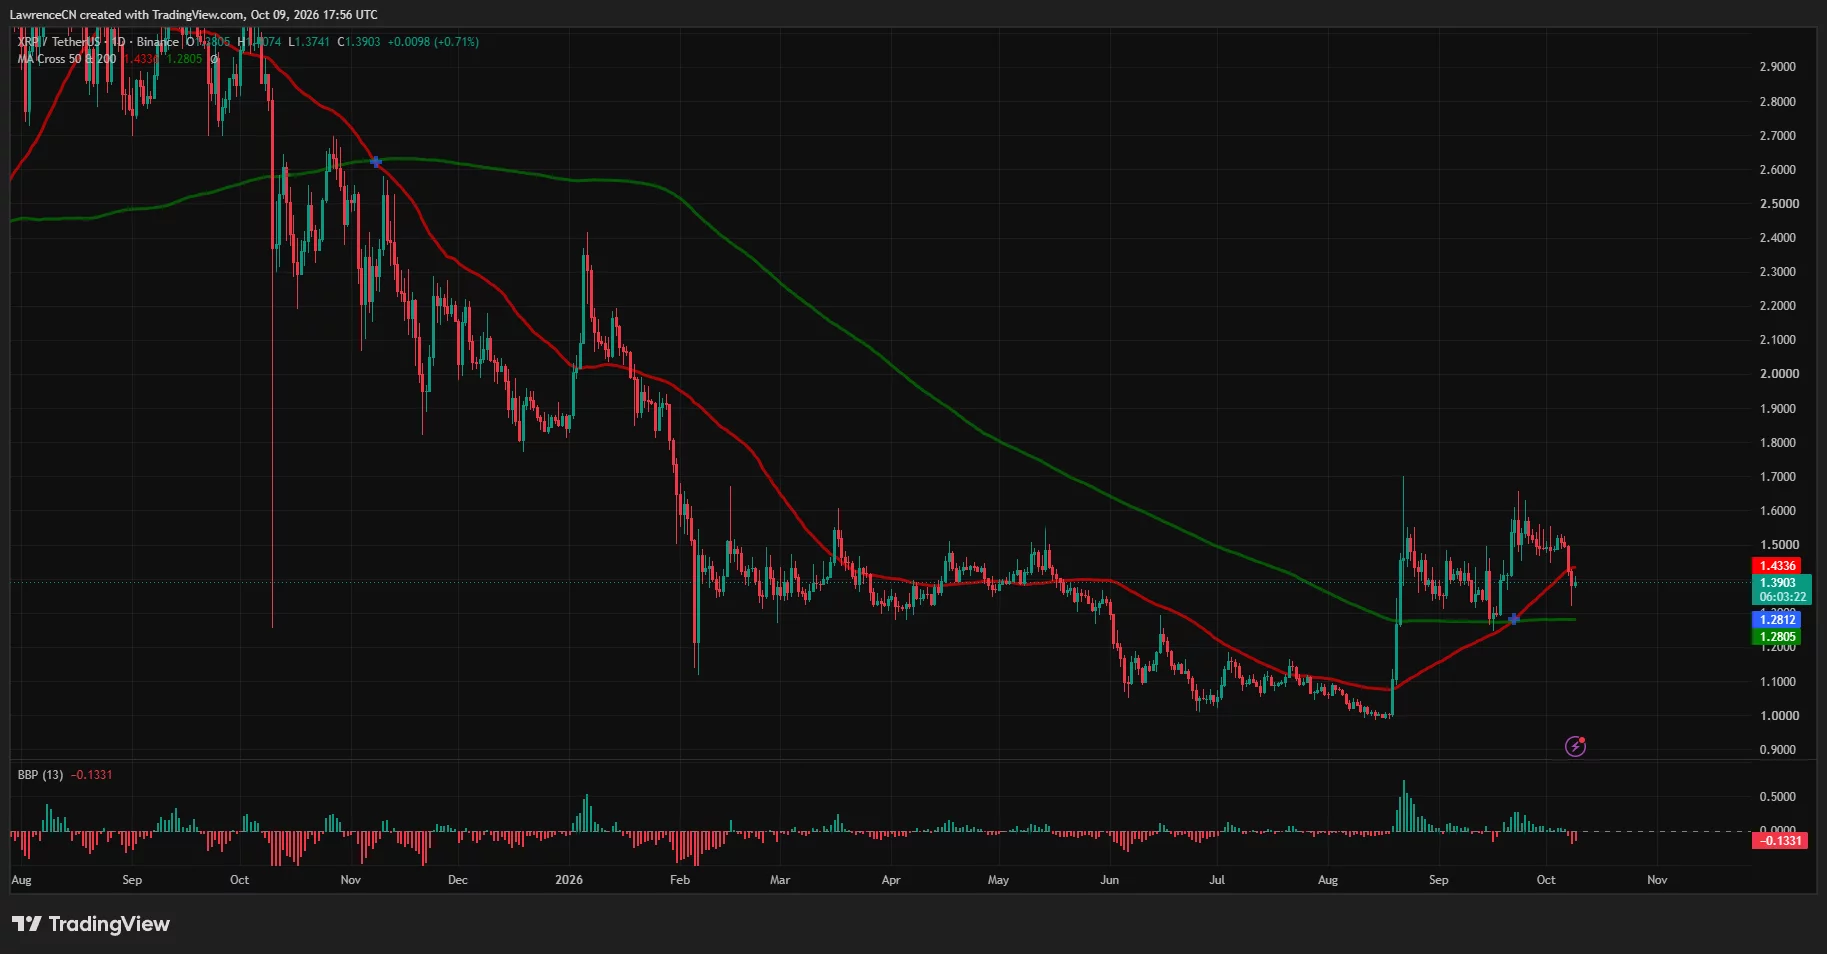Click the blue 1.2812 price label

click(1777, 620)
